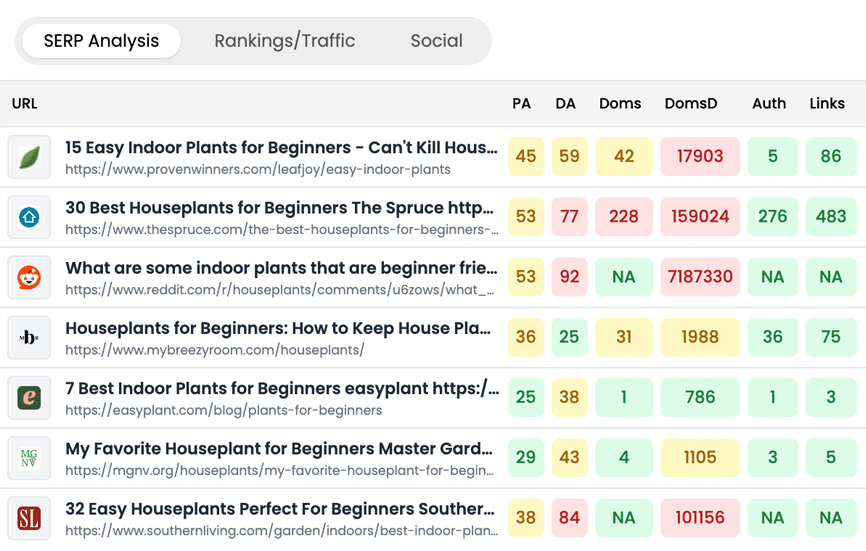
Task: Click Doms value 228
Action: pyautogui.click(x=624, y=217)
